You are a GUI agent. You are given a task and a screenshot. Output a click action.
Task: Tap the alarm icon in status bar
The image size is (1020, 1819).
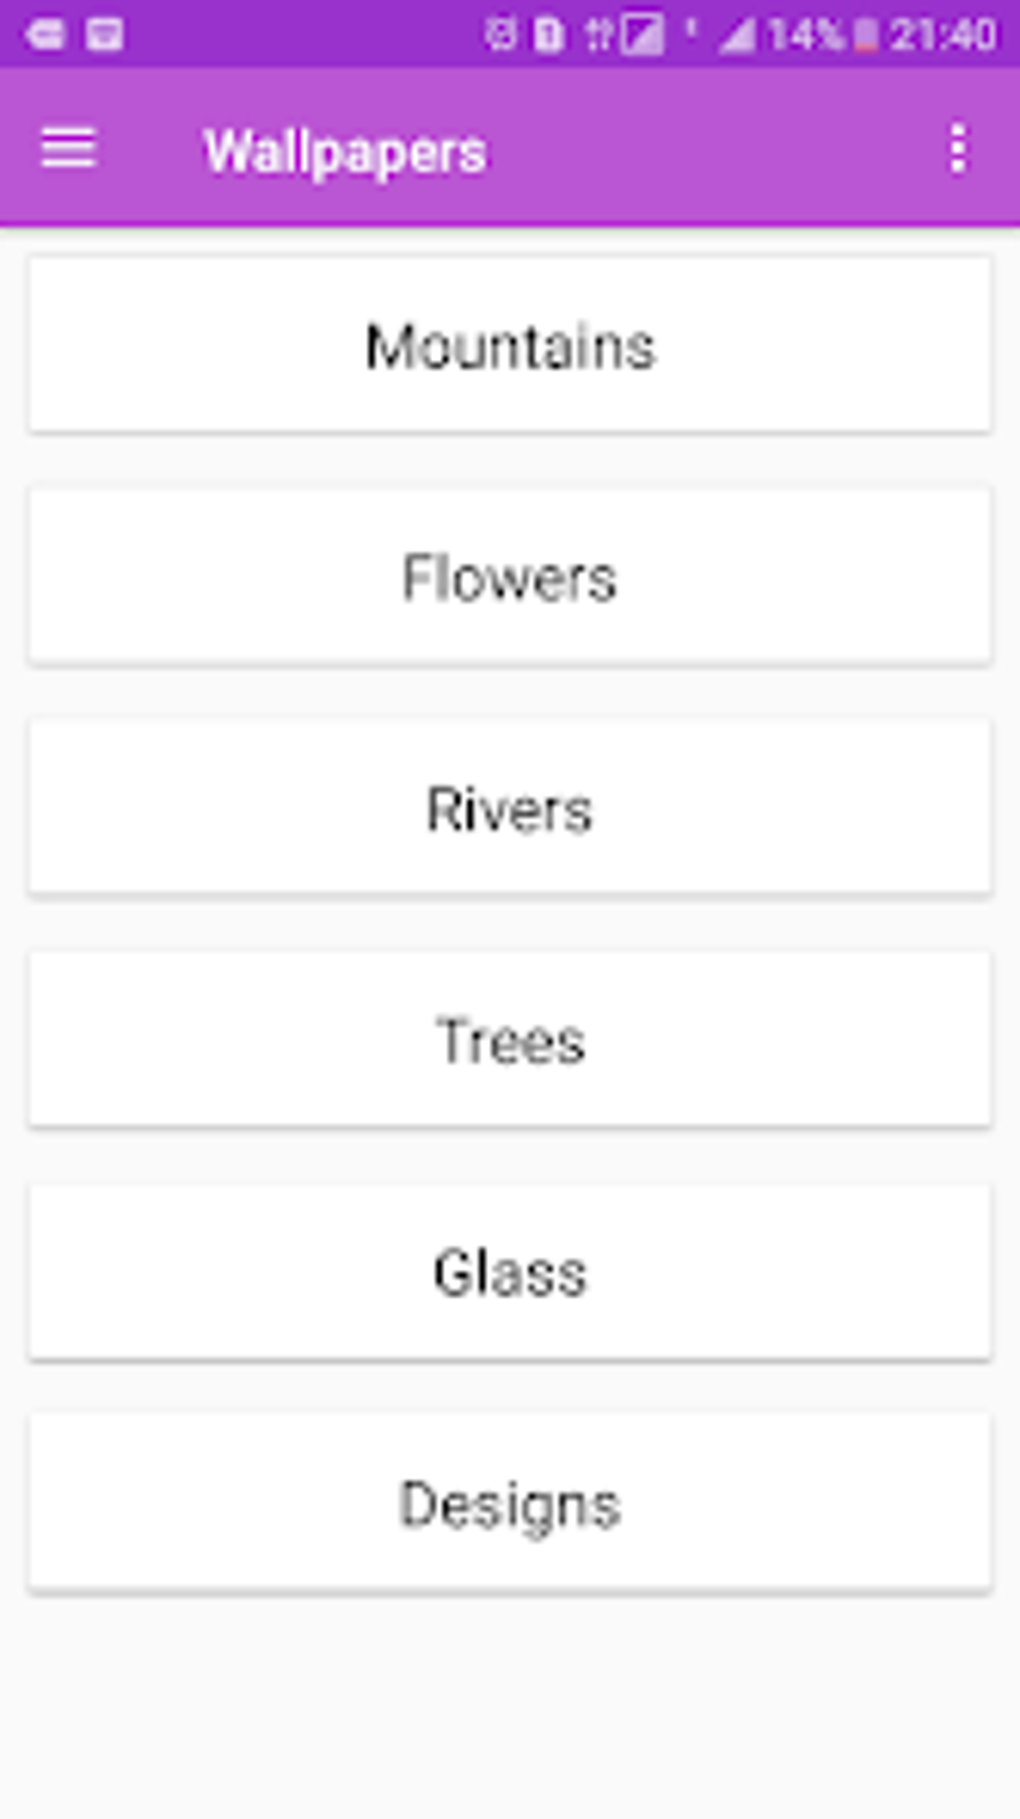[x=500, y=36]
